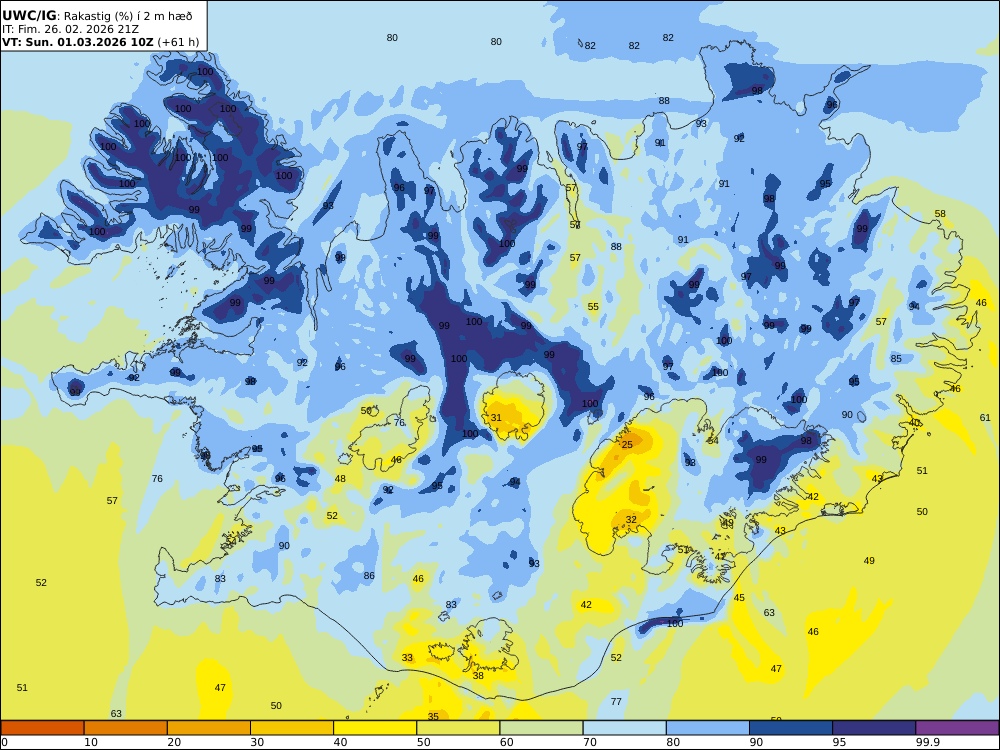Select the "33" value near the south coast
The width and height of the screenshot is (1000, 750).
[407, 658]
